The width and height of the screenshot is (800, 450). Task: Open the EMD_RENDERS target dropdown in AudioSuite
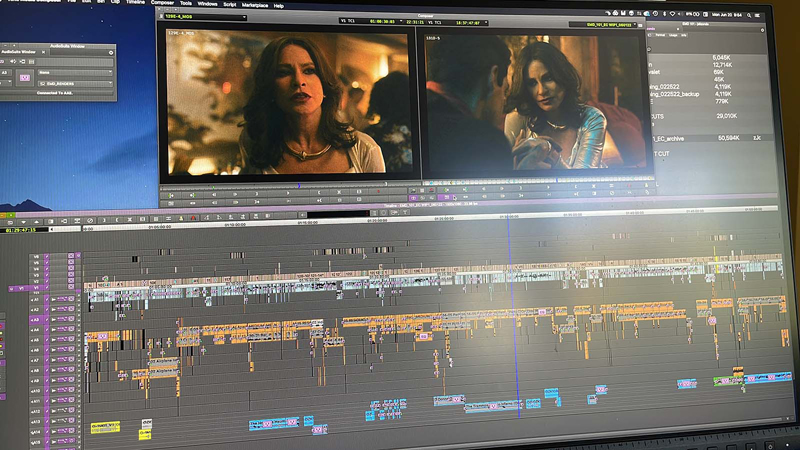click(75, 83)
